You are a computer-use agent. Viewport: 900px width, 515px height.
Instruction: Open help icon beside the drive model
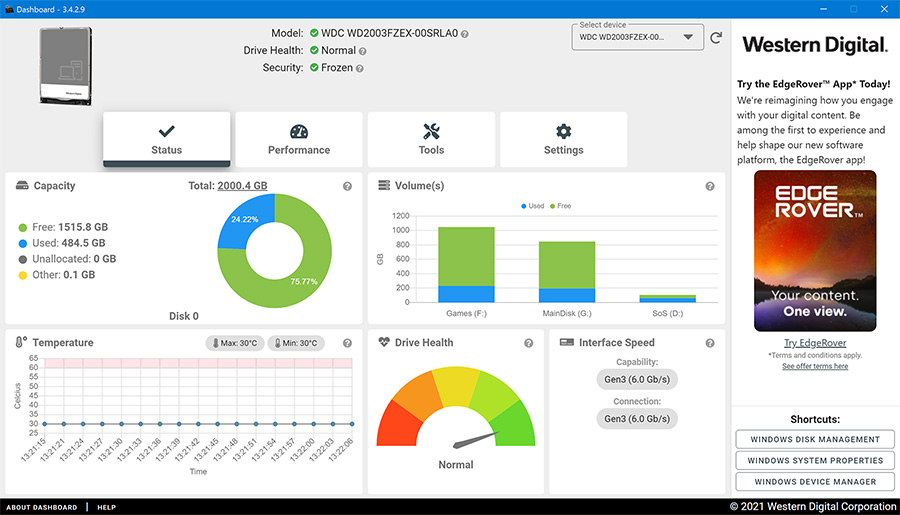point(465,33)
